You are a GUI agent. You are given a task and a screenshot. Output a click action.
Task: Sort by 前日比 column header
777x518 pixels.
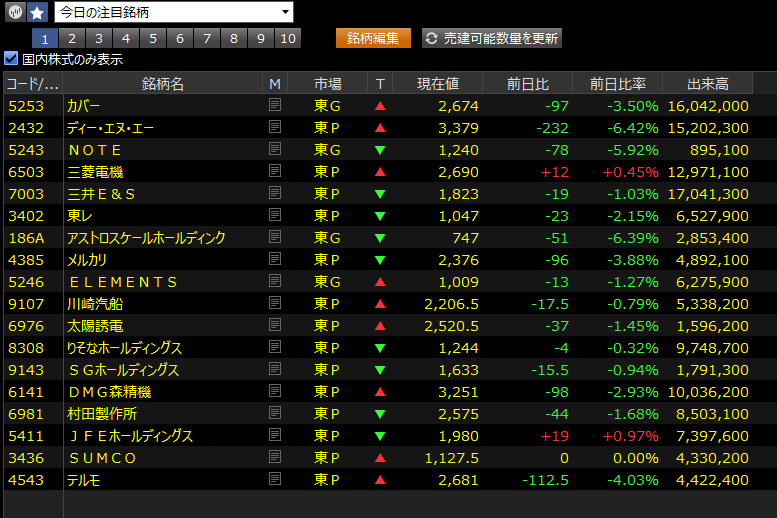(x=528, y=83)
